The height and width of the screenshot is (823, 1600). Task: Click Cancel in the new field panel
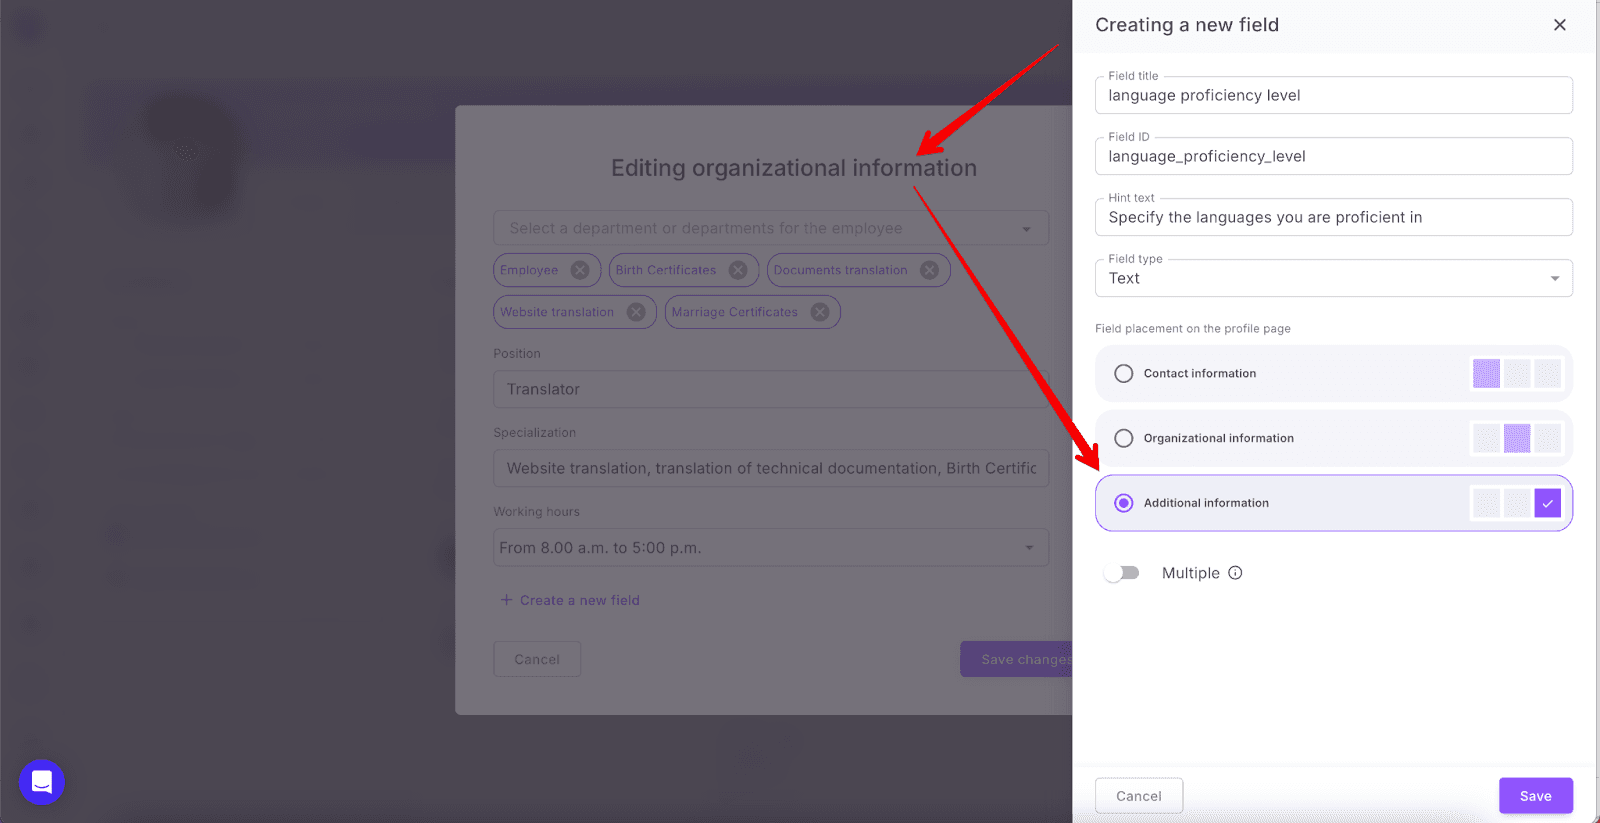click(x=1138, y=796)
